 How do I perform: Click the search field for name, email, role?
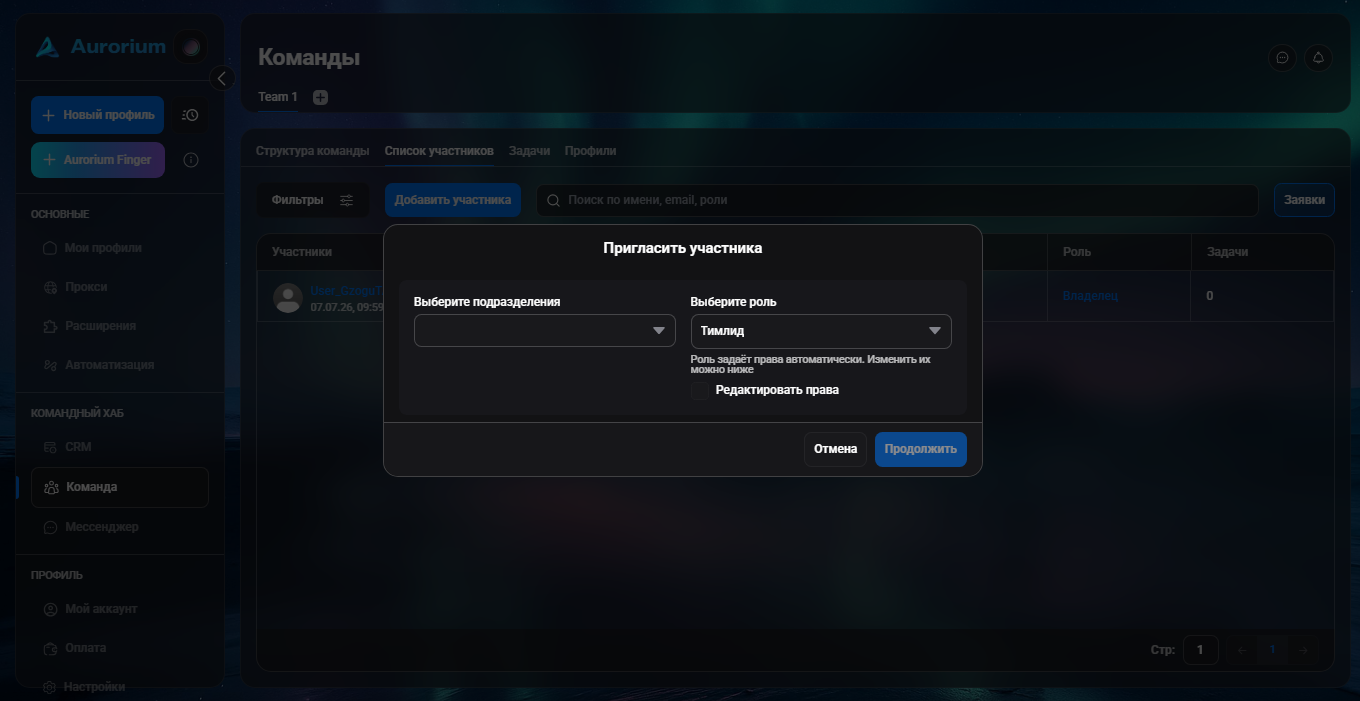point(897,200)
